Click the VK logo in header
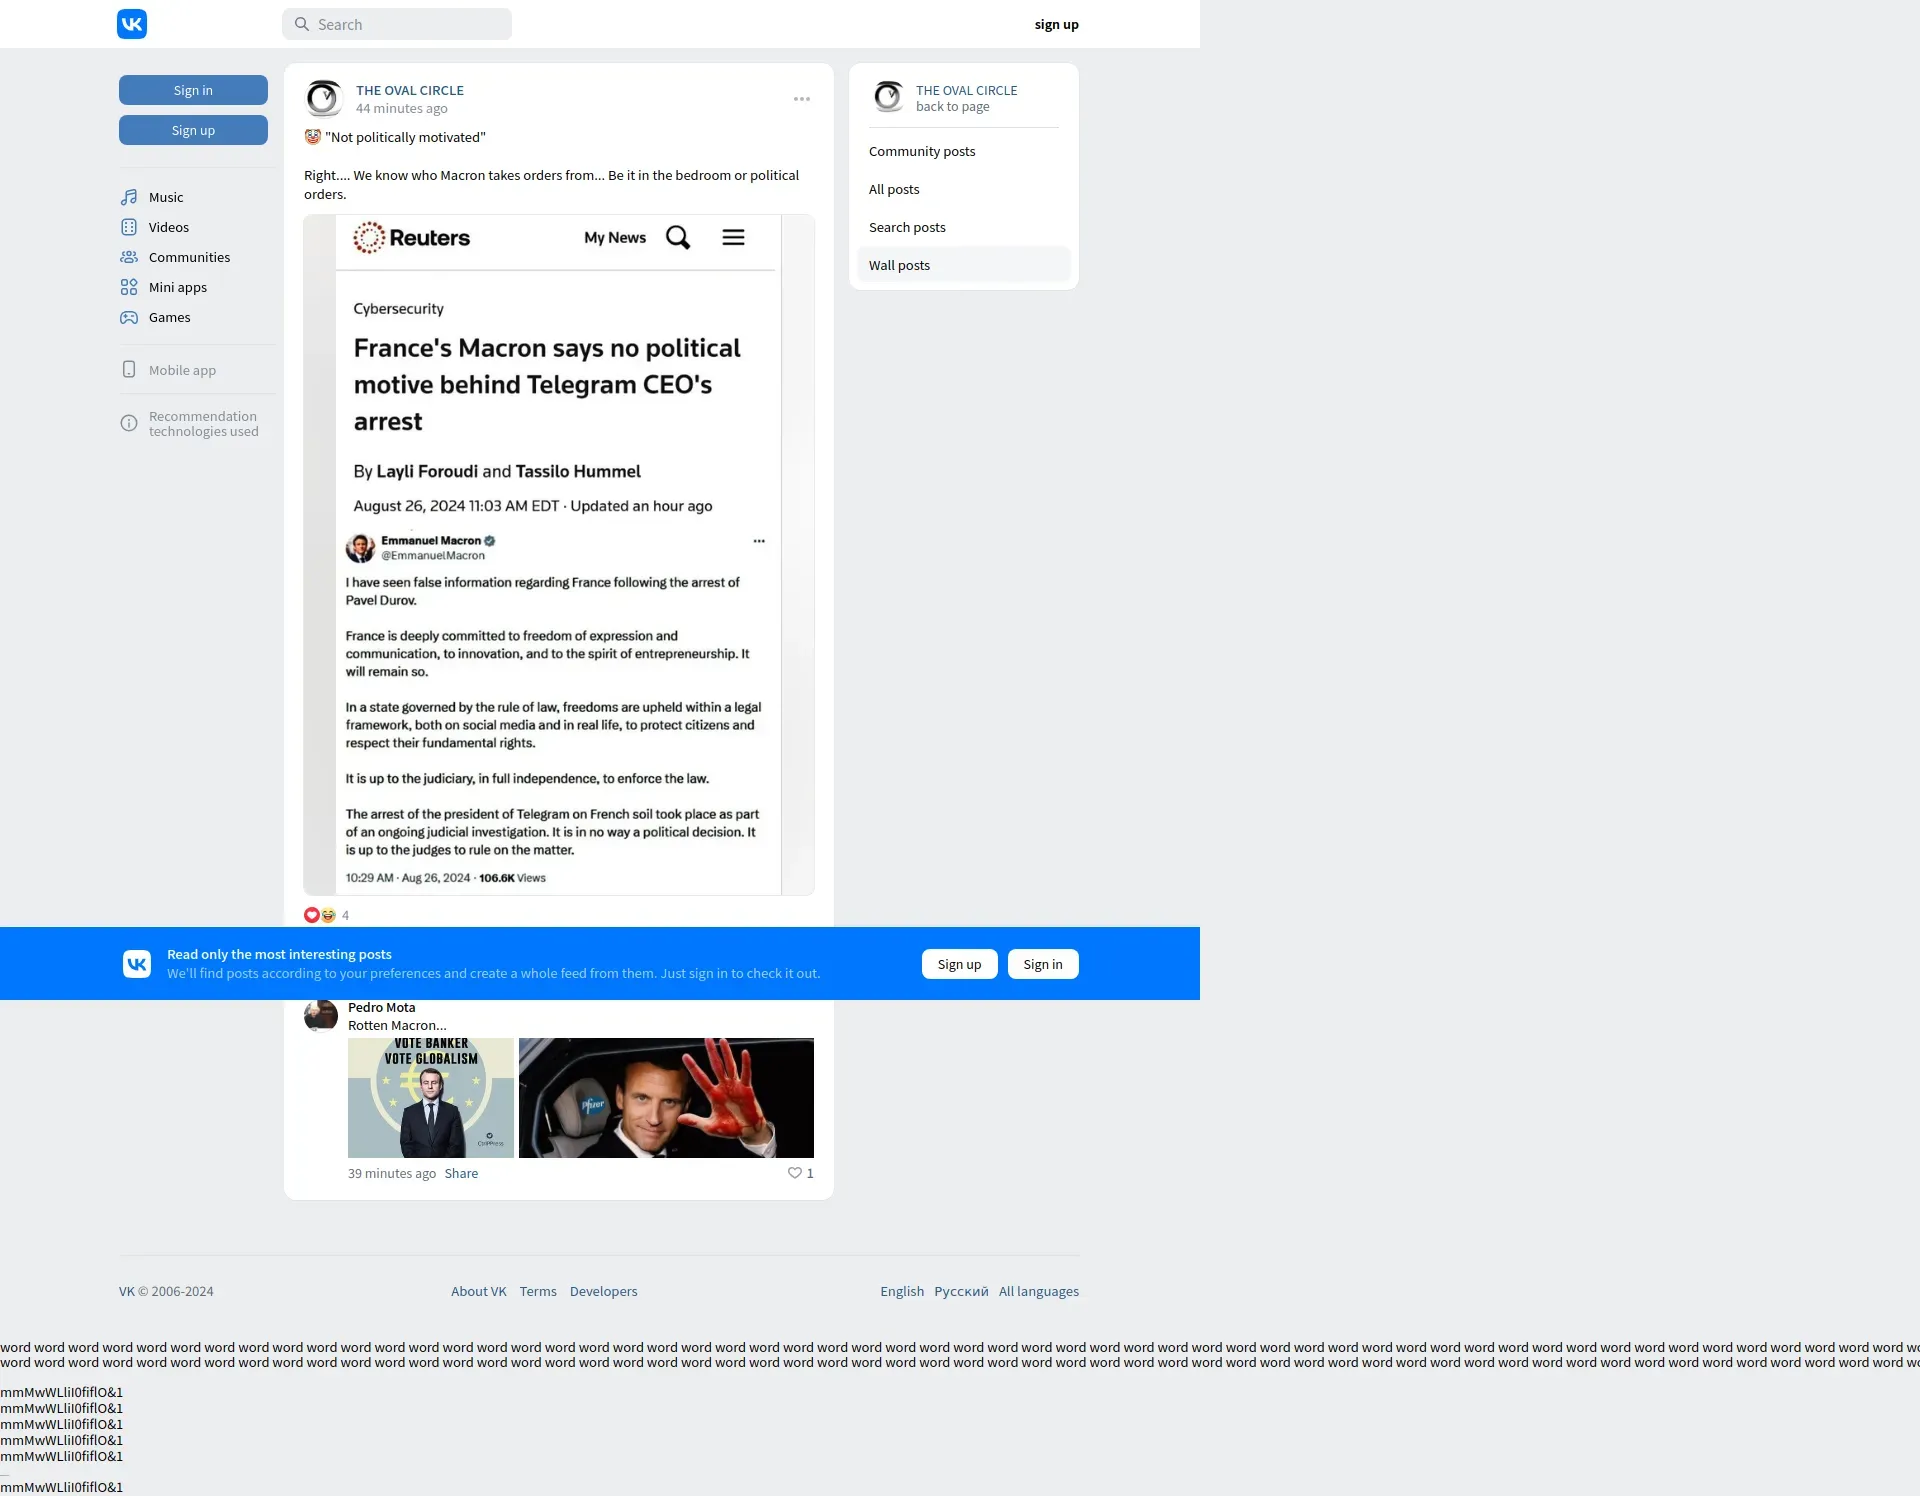1920x1496 pixels. (x=132, y=24)
